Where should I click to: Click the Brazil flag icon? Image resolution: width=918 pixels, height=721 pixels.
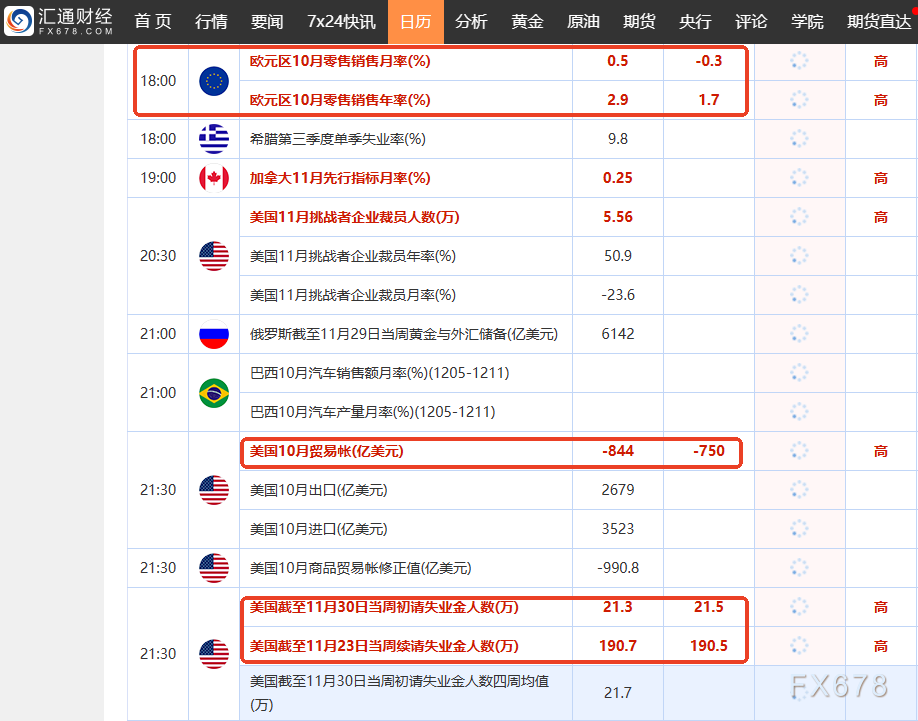point(213,393)
